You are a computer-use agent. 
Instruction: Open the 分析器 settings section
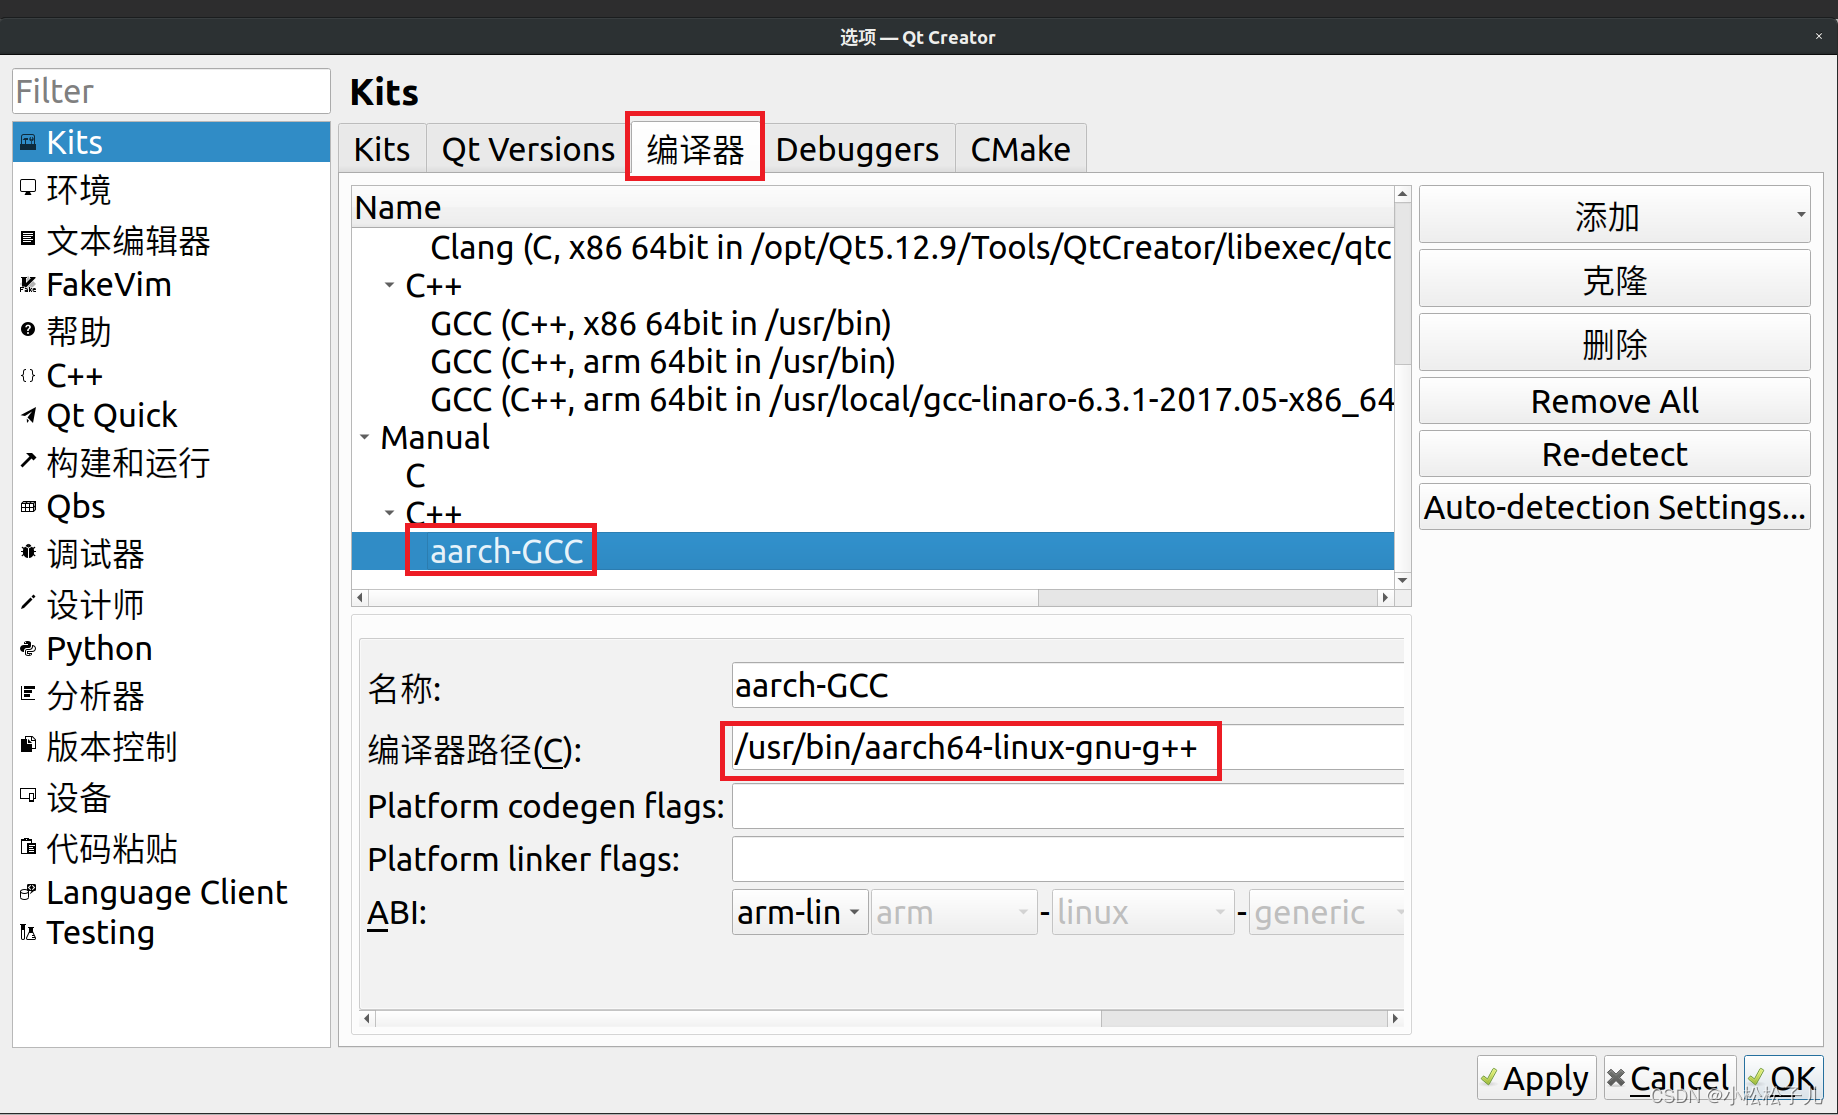(94, 696)
